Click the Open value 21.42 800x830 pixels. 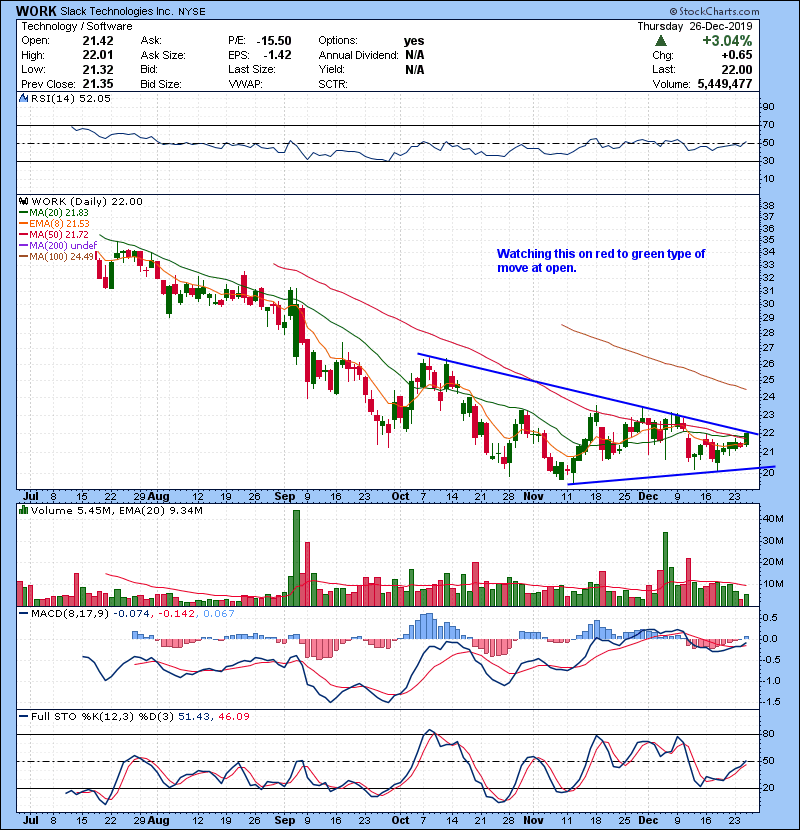point(98,41)
